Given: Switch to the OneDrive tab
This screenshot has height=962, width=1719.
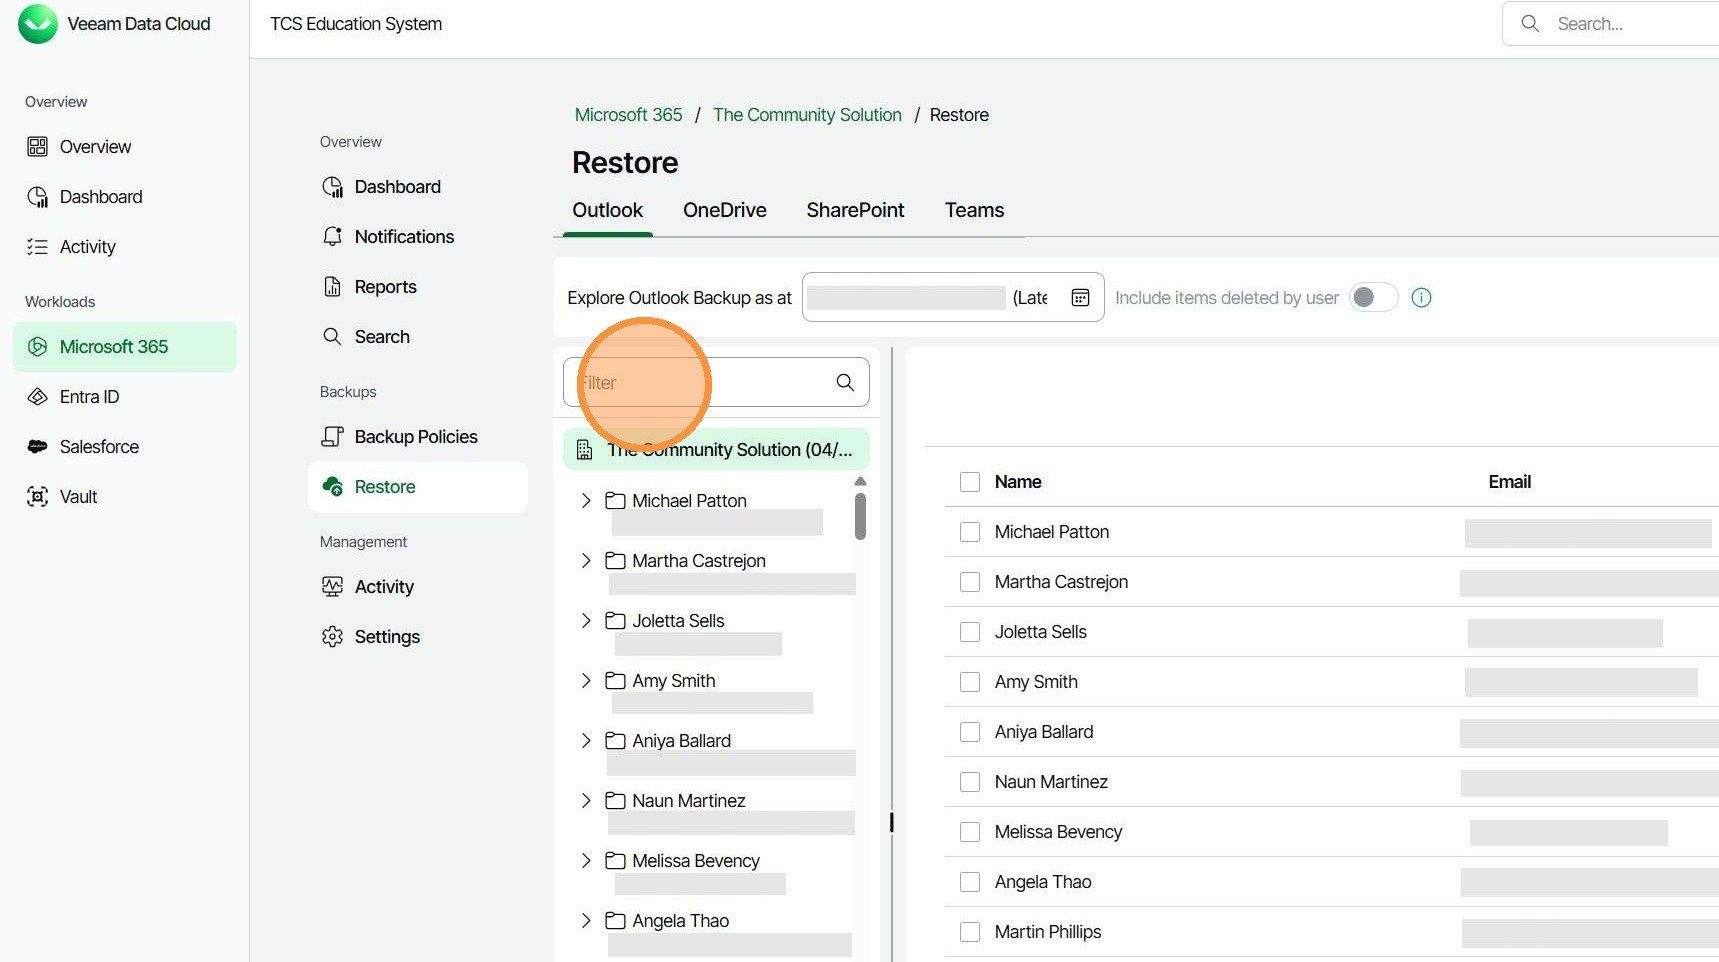Looking at the screenshot, I should pyautogui.click(x=724, y=210).
